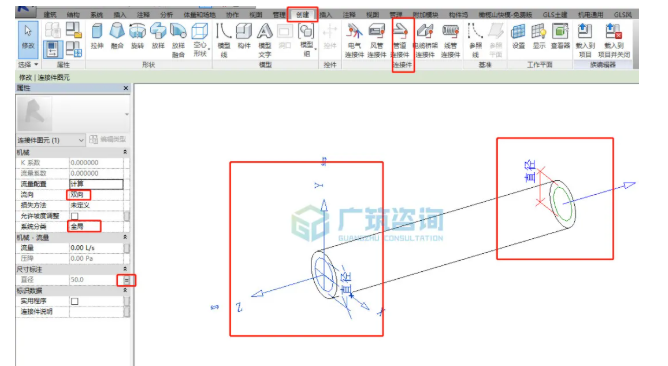The image size is (668, 366).
Task: Switch to the 系统 ribbon tab
Action: click(96, 14)
